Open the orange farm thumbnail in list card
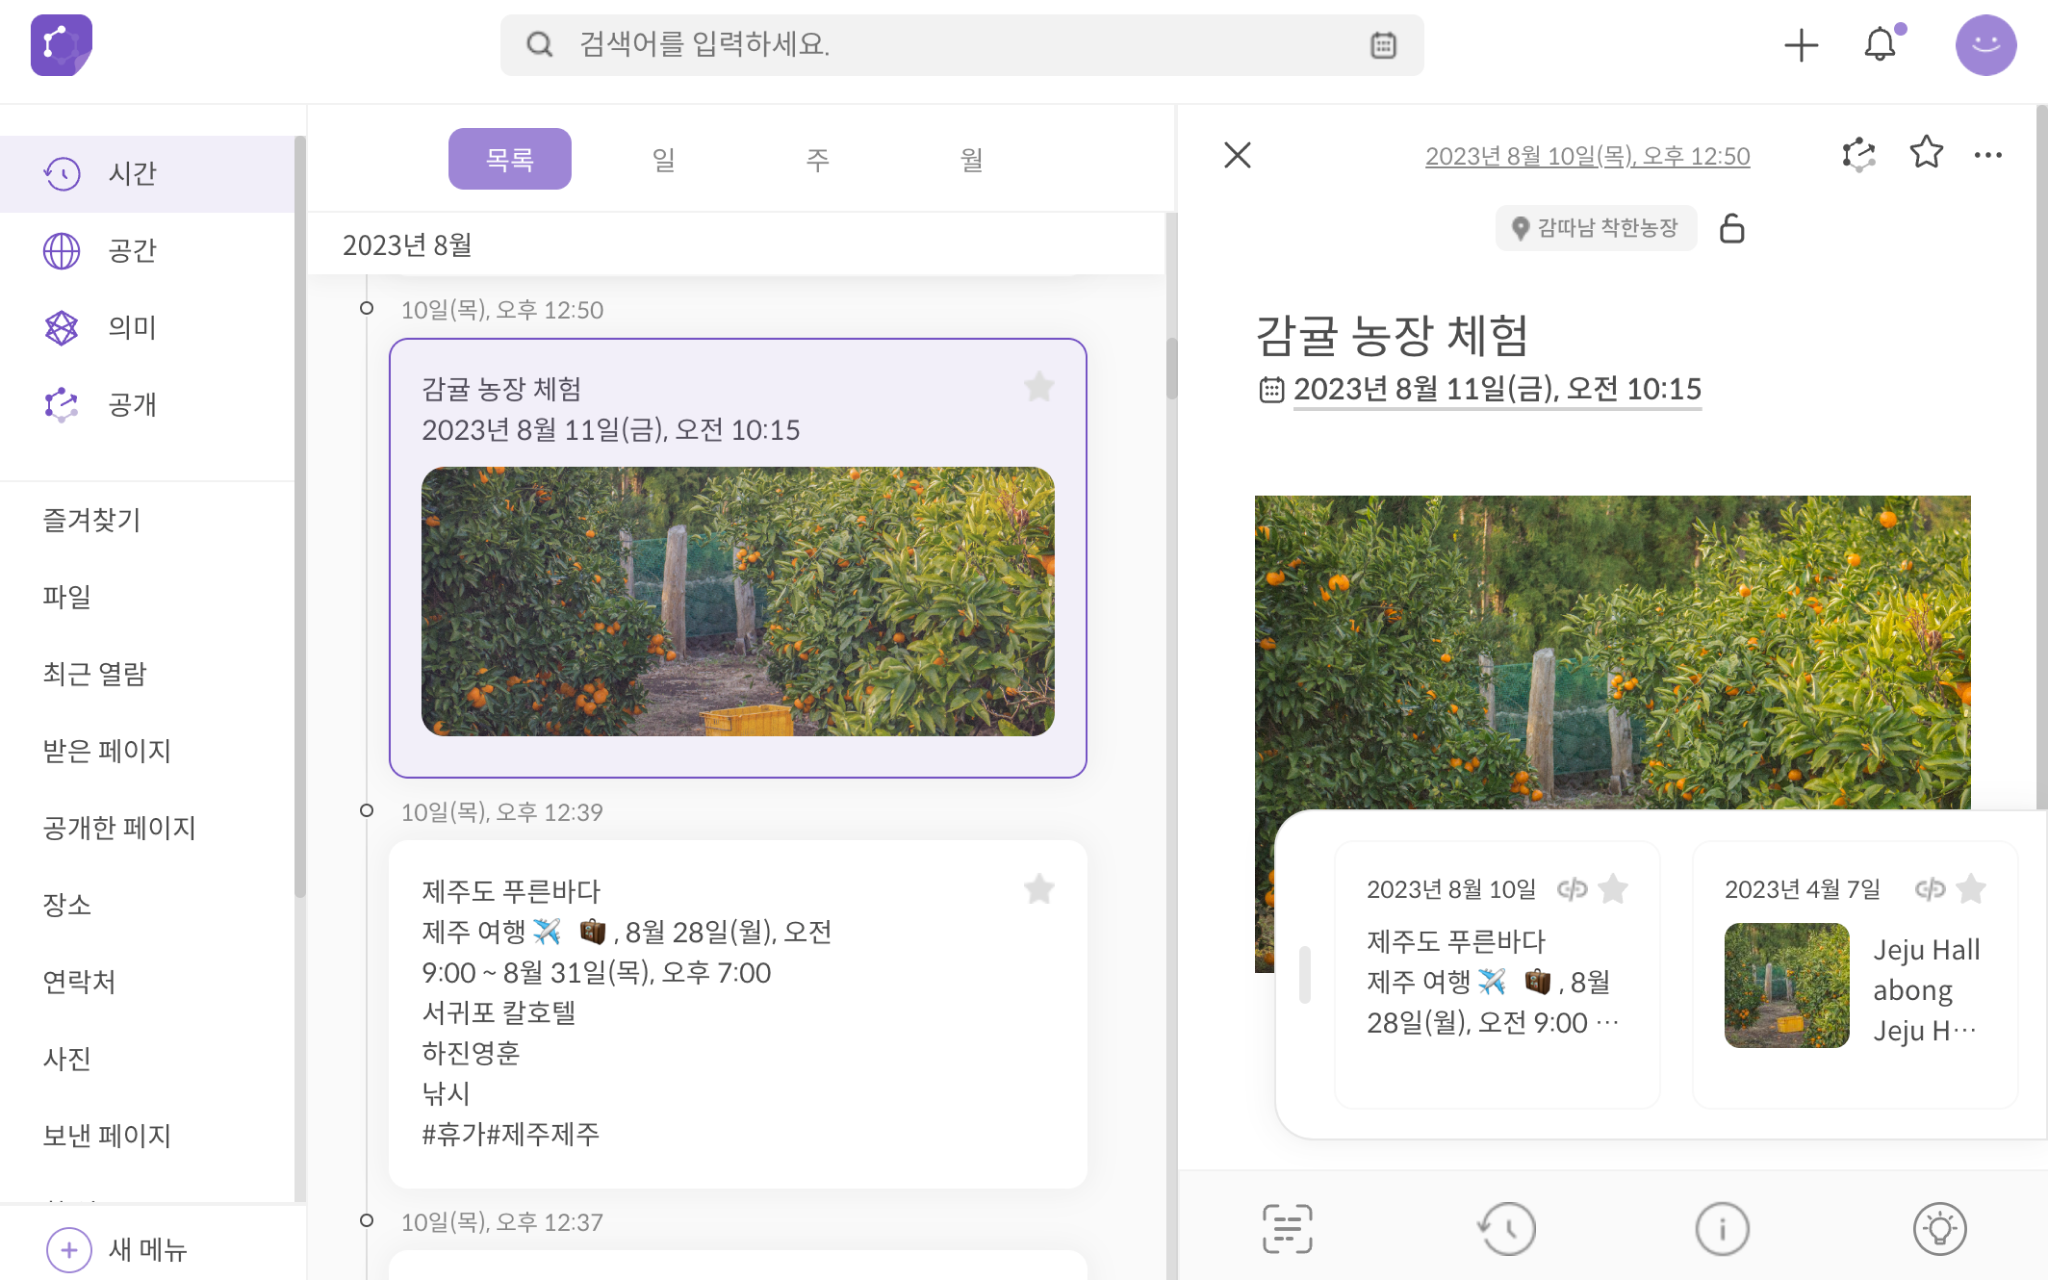The image size is (2048, 1280). (738, 602)
